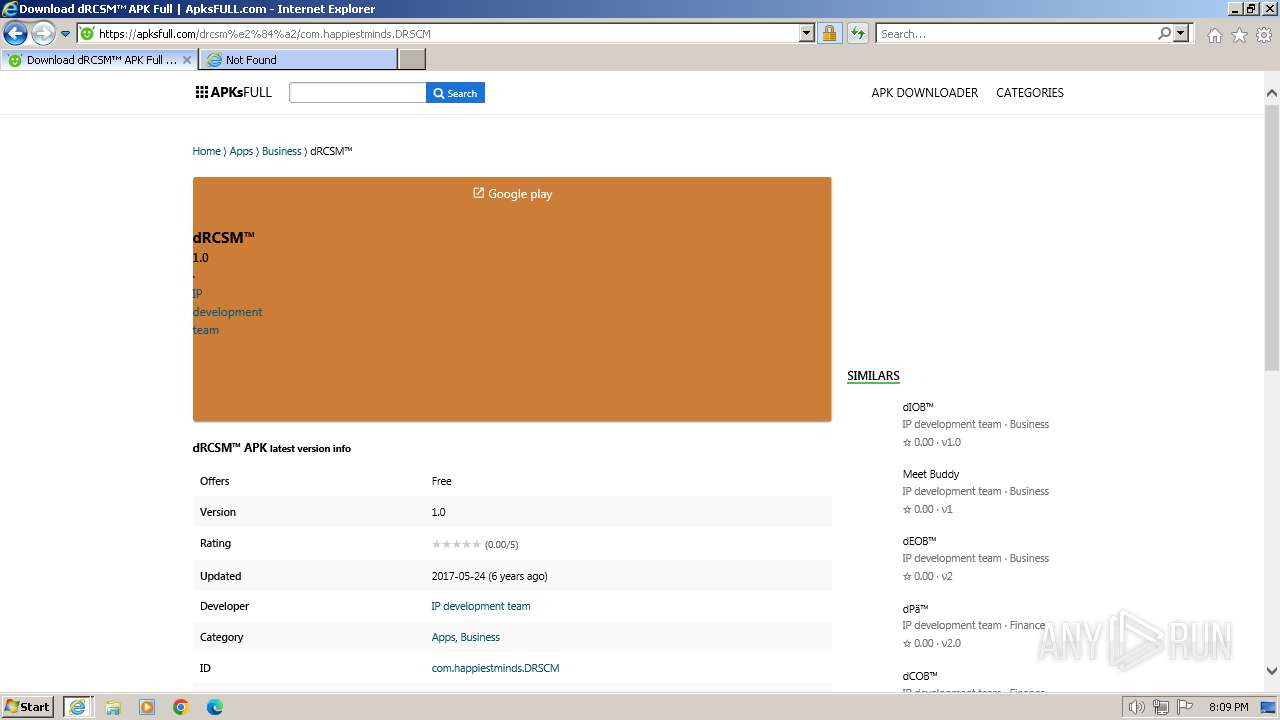Click the security lock icon
This screenshot has width=1280, height=720.
tap(829, 34)
